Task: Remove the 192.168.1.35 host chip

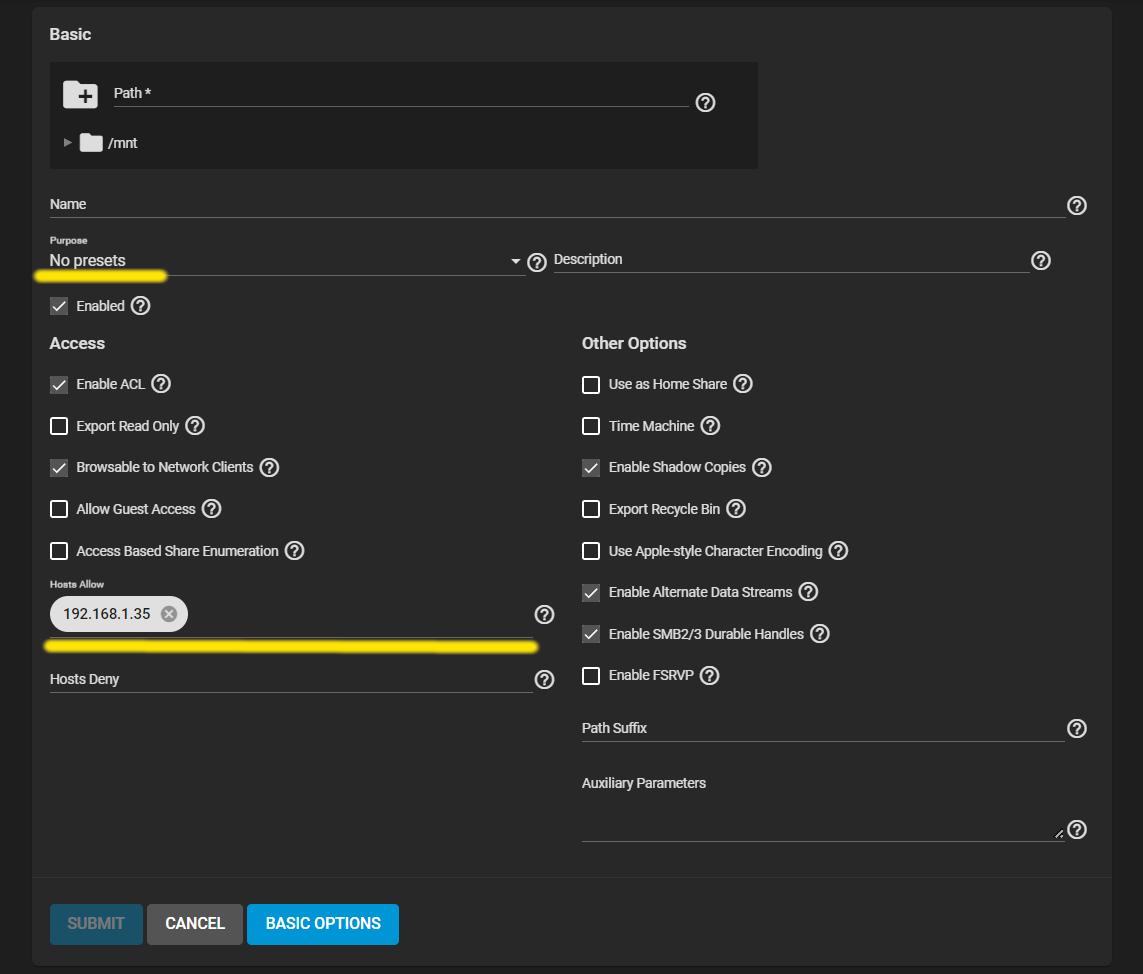Action: (x=169, y=614)
